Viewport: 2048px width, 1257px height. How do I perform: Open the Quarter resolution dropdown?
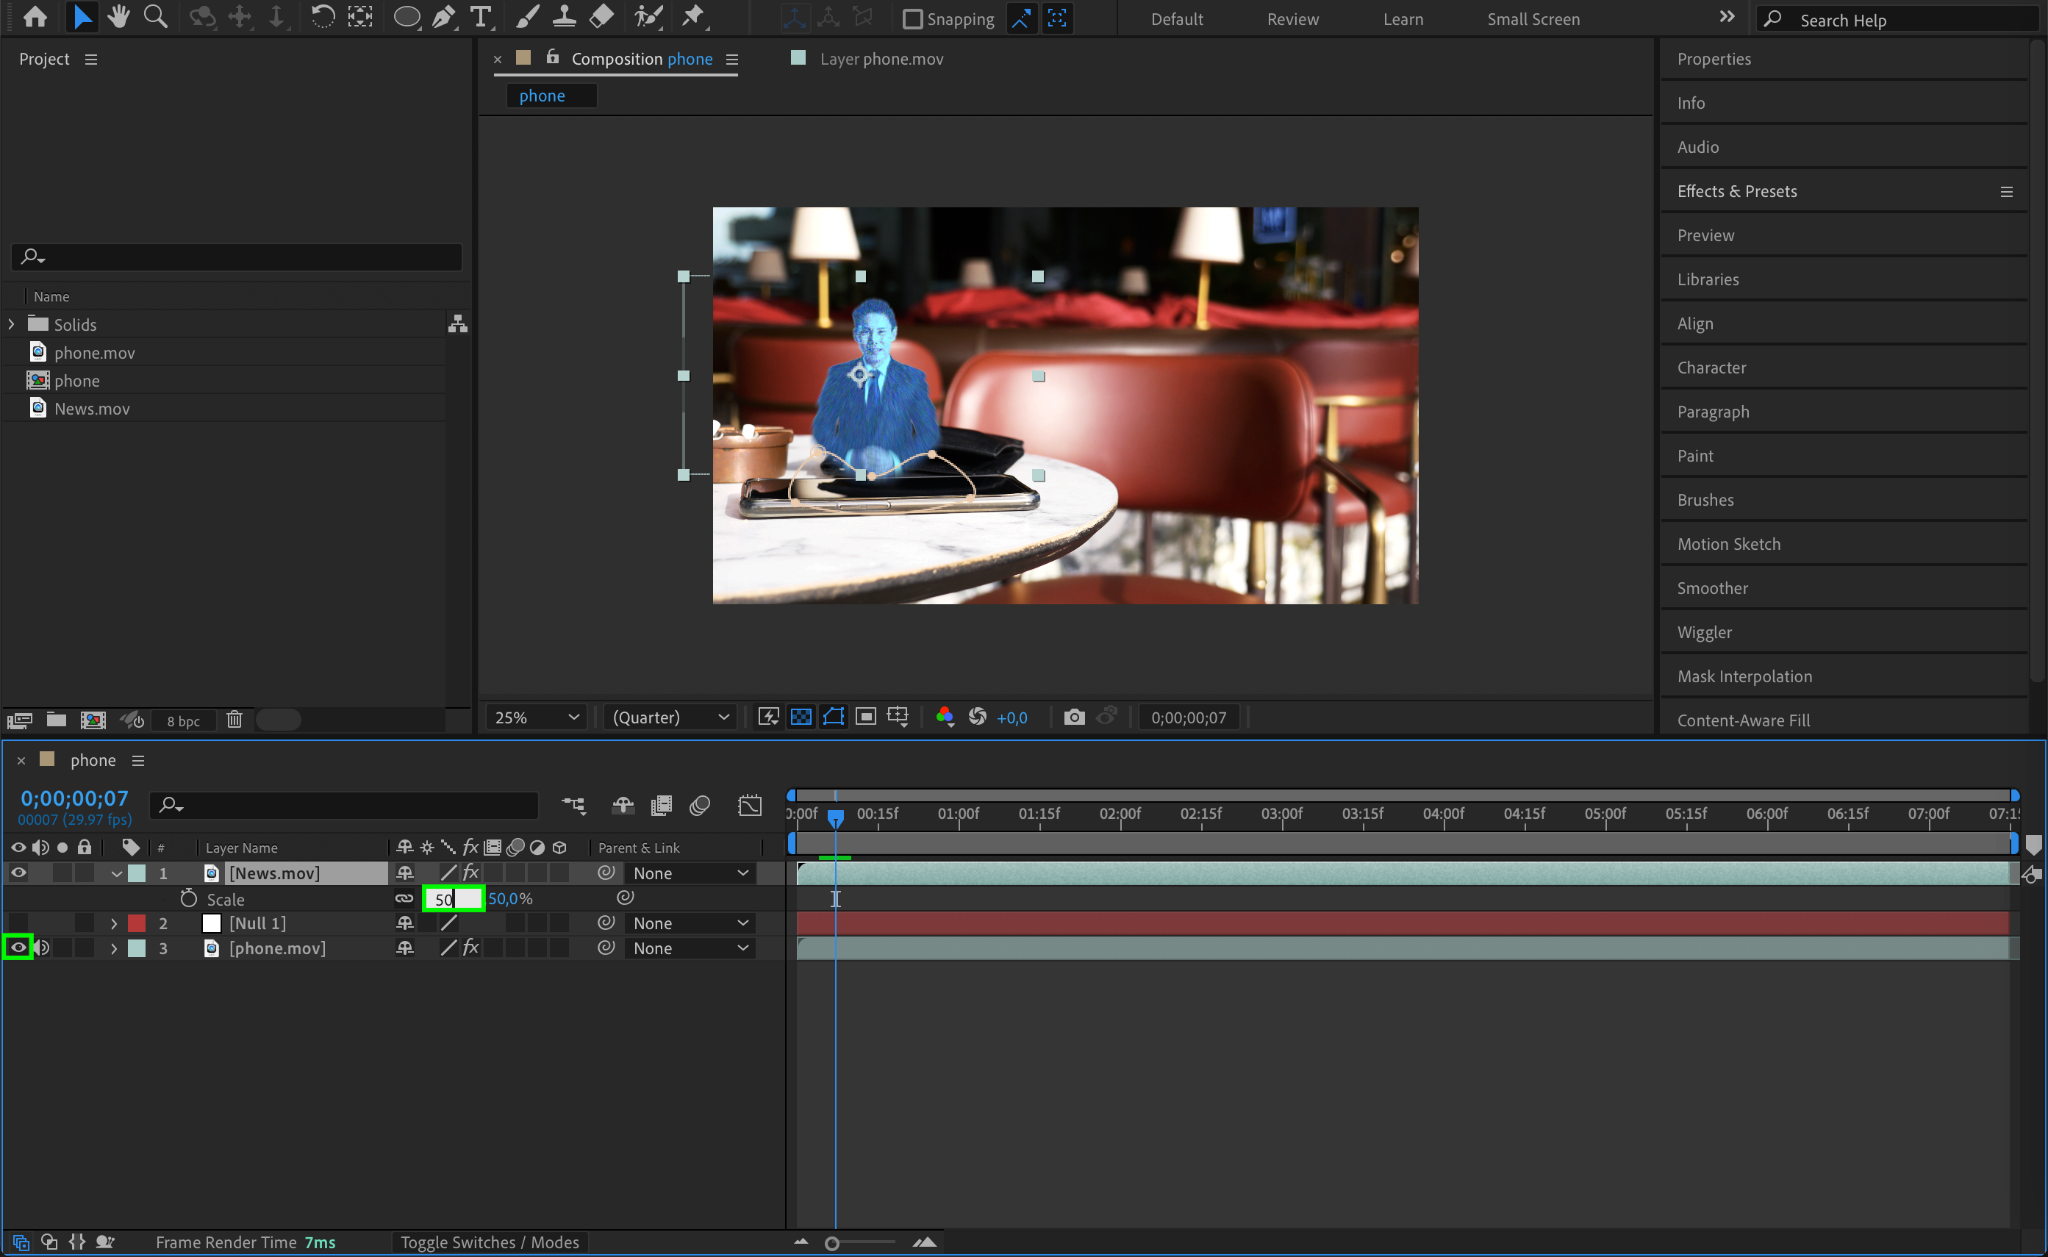[x=670, y=717]
